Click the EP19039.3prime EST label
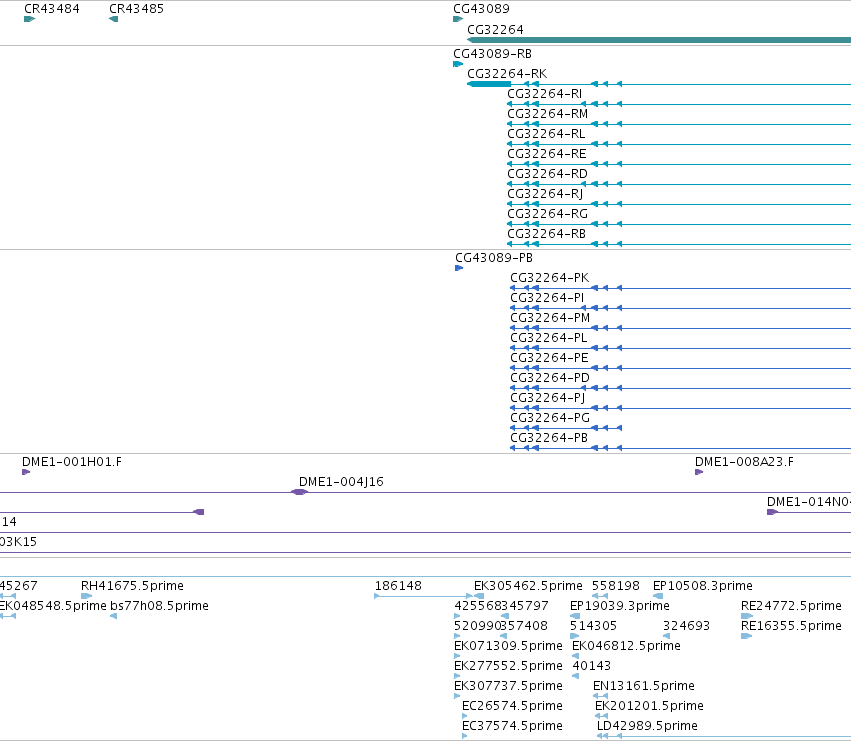The image size is (851, 741). [x=620, y=606]
